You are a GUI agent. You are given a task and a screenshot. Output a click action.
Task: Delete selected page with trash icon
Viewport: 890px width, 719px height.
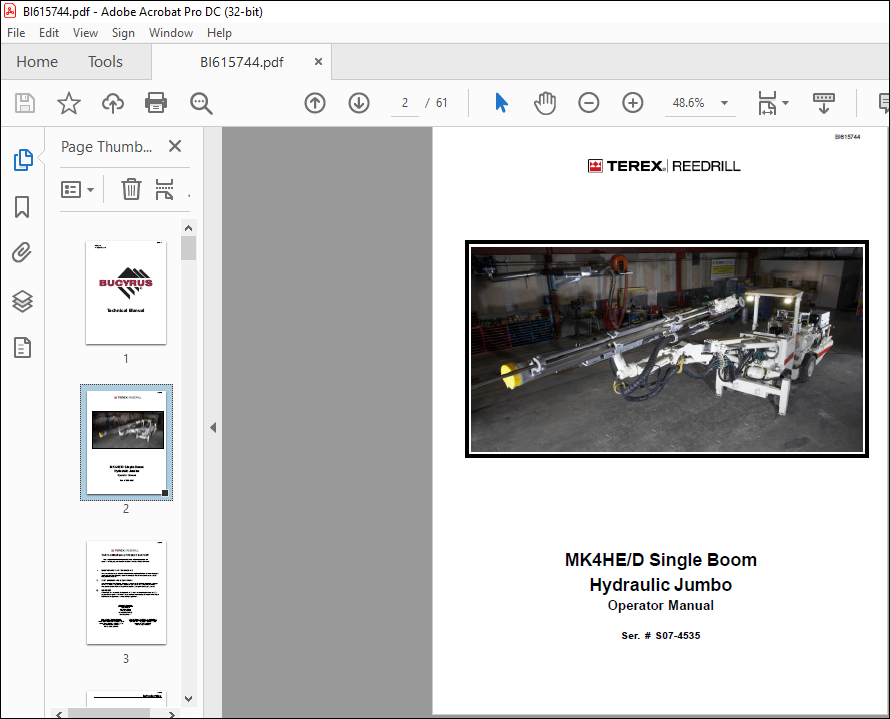pos(131,189)
